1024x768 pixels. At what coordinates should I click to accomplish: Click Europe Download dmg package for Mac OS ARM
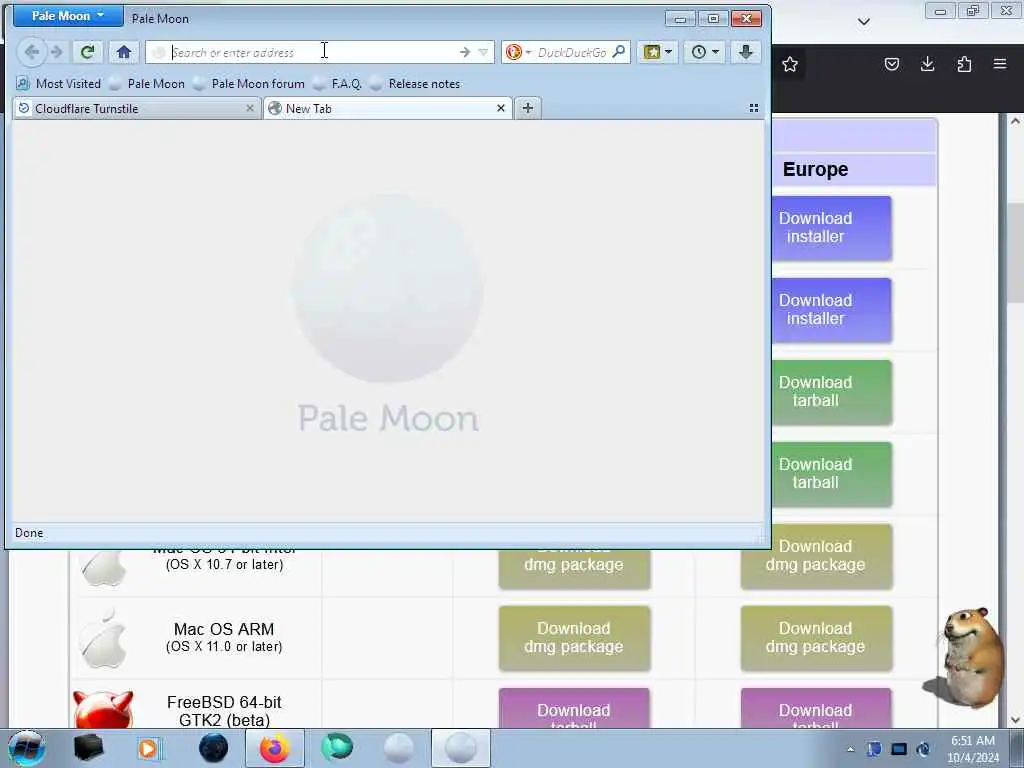[x=816, y=638]
